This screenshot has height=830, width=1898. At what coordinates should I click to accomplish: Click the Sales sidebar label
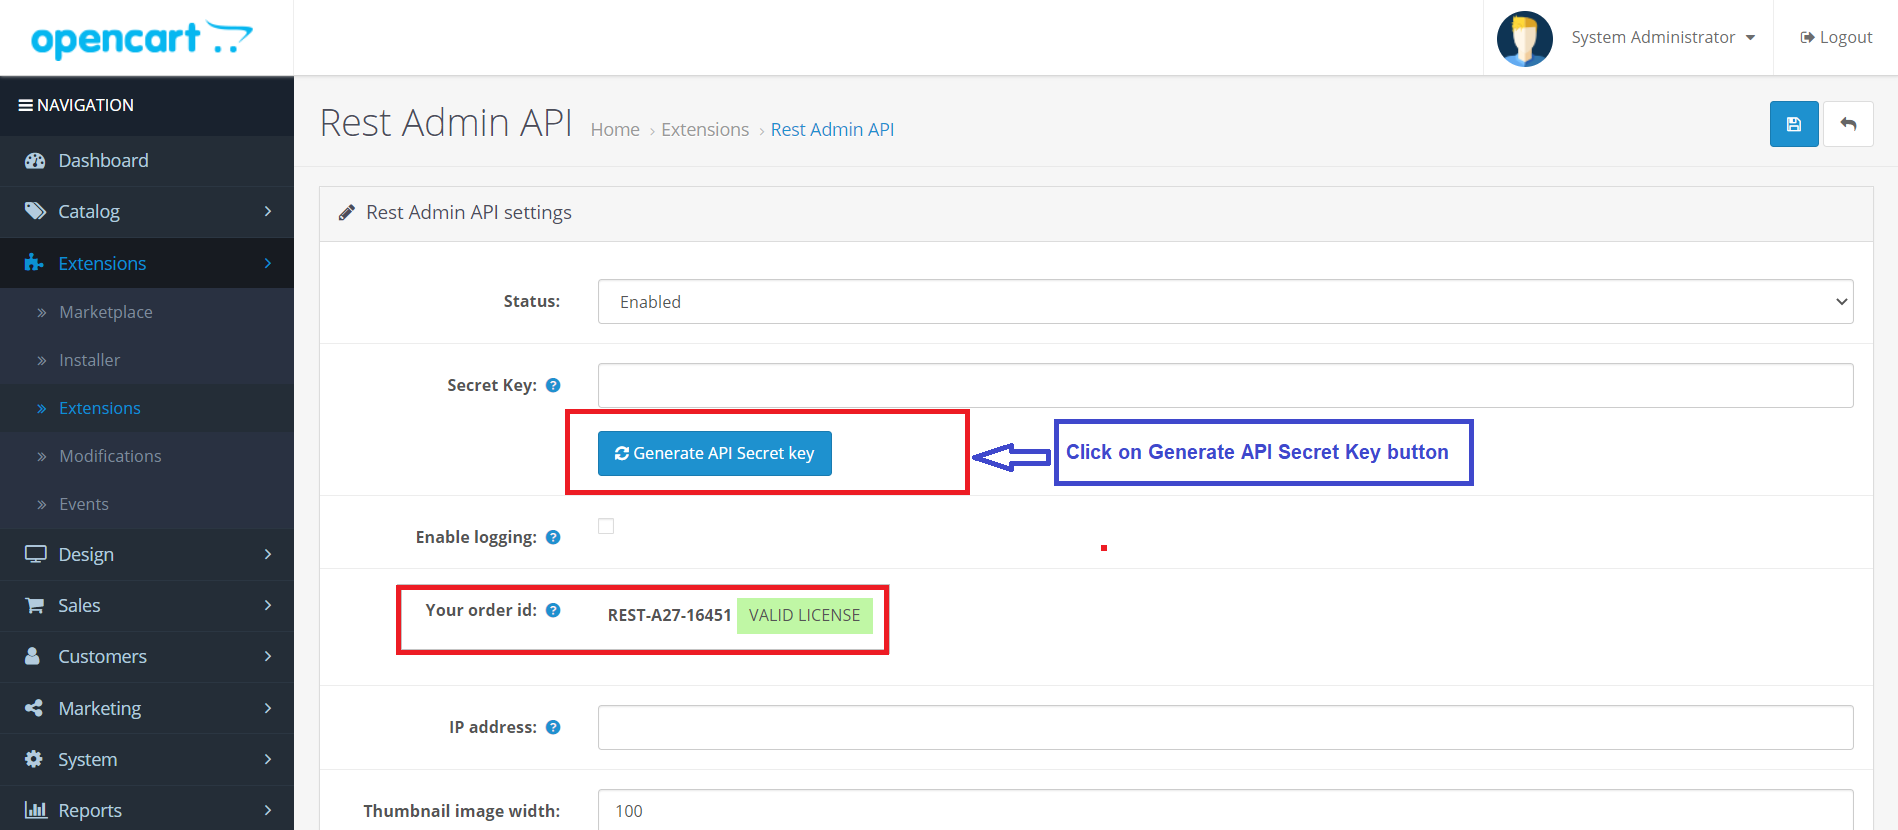pos(79,605)
